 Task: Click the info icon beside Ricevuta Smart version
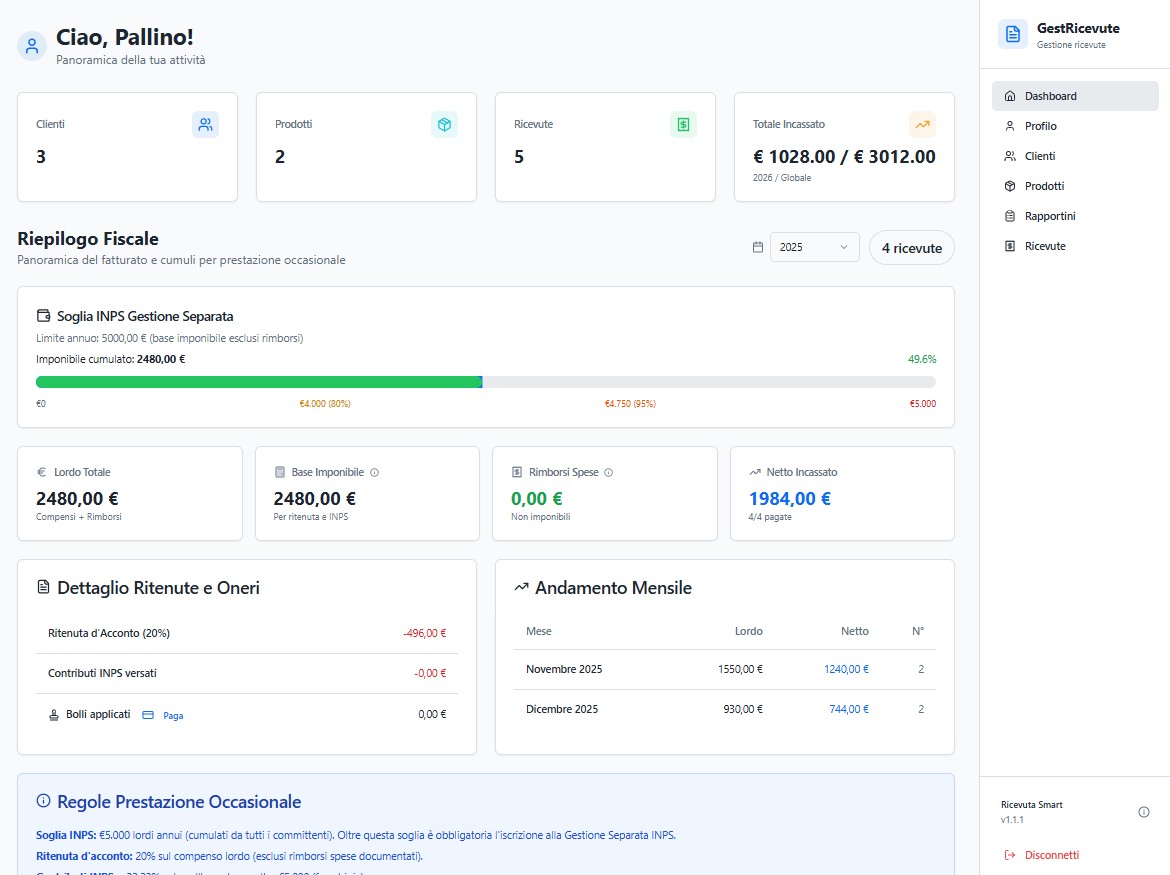tap(1144, 812)
